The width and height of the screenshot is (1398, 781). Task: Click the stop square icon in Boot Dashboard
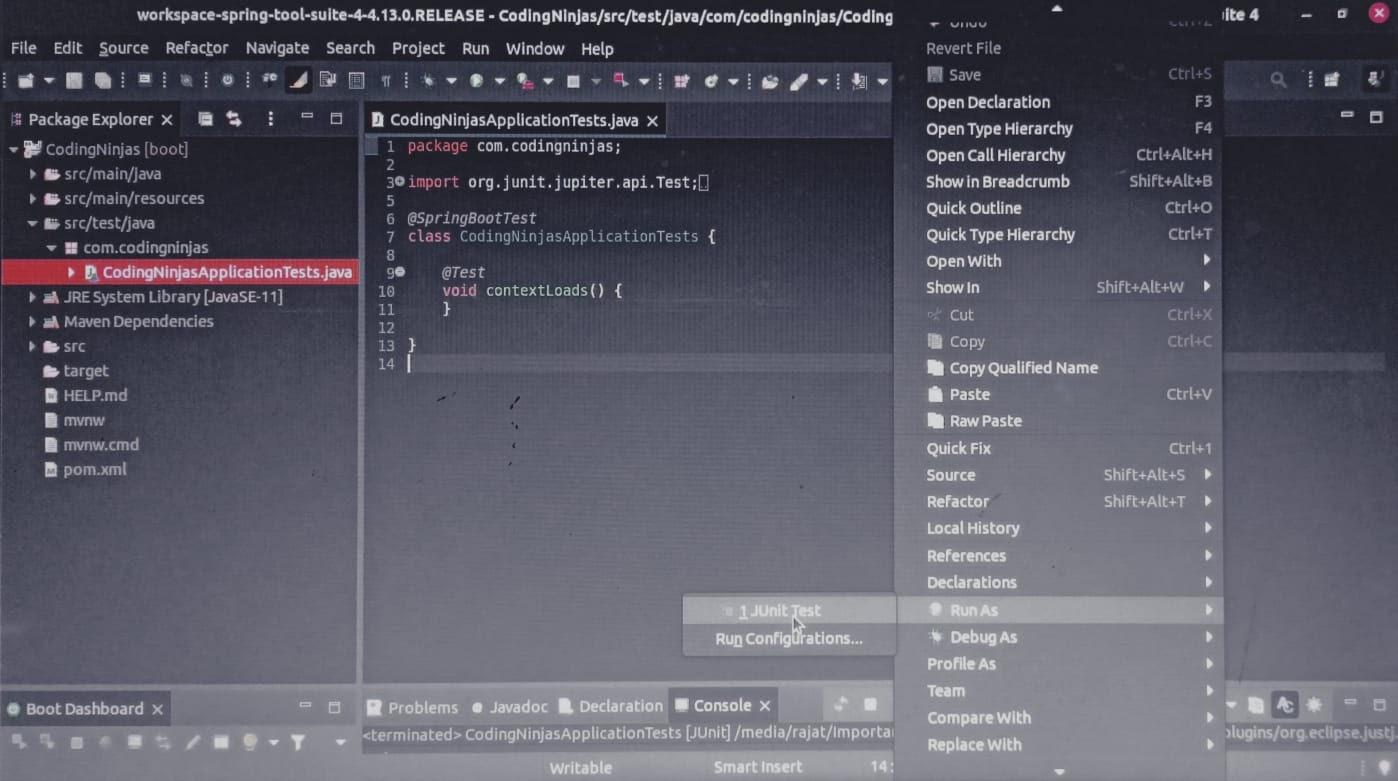click(76, 742)
